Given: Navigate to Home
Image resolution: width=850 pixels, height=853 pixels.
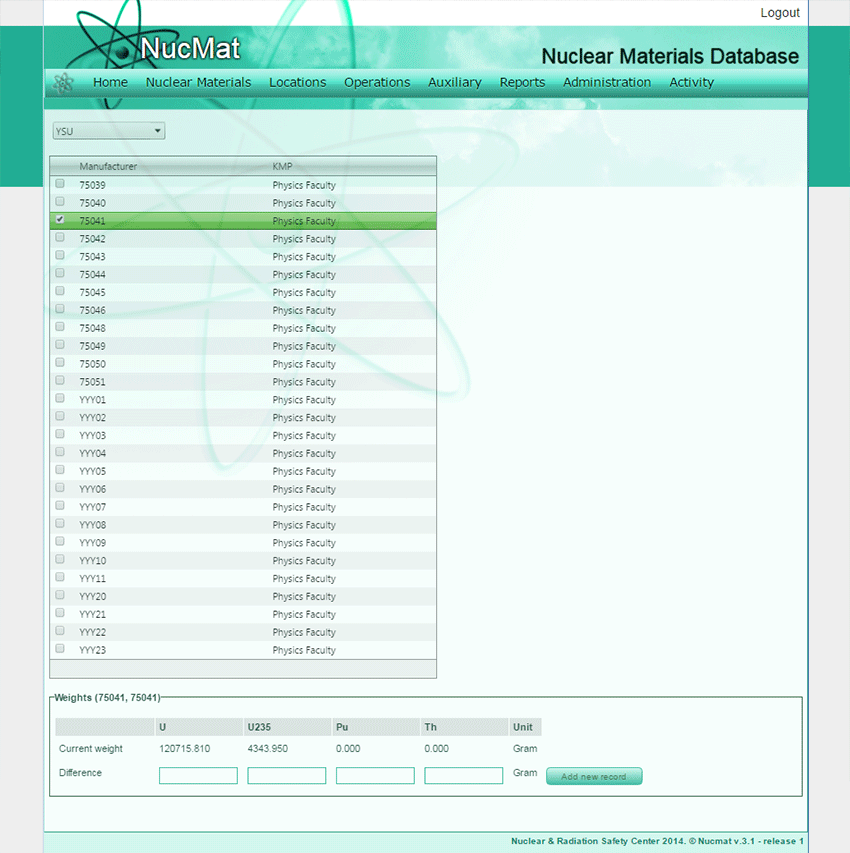Looking at the screenshot, I should [x=110, y=82].
